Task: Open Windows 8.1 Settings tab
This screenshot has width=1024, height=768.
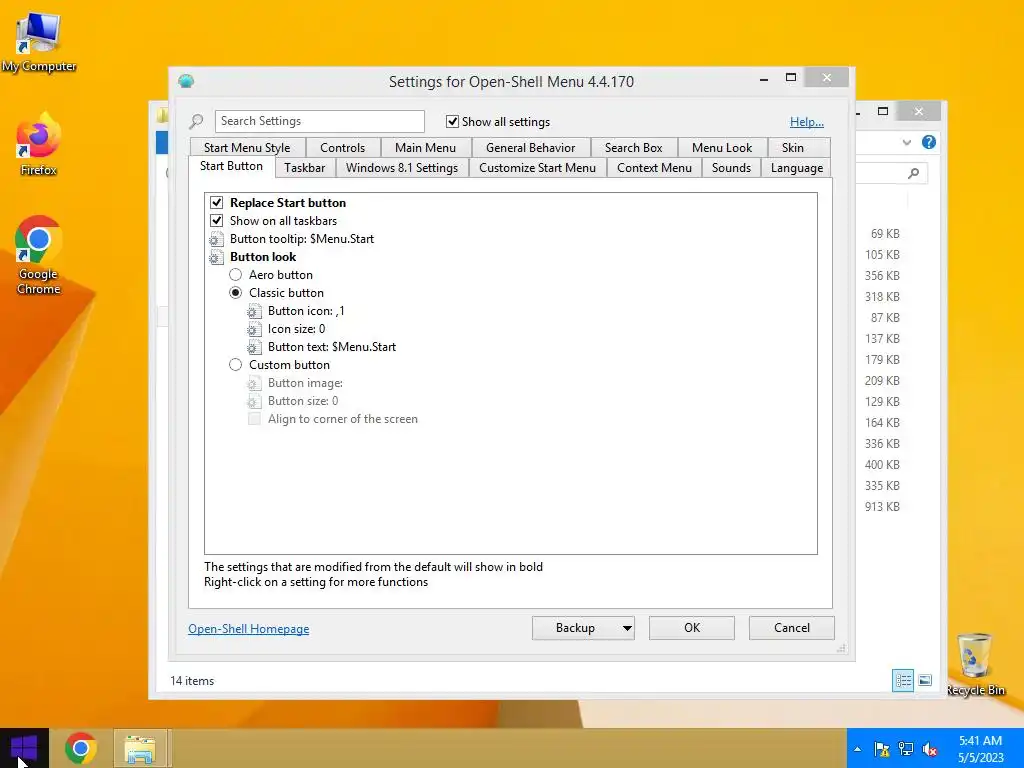Action: point(402,168)
